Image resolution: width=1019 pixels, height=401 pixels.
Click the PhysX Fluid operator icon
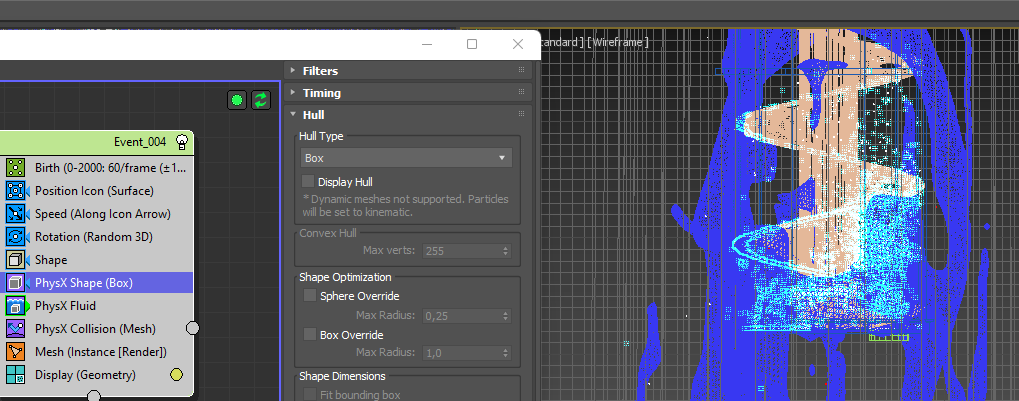pos(15,305)
